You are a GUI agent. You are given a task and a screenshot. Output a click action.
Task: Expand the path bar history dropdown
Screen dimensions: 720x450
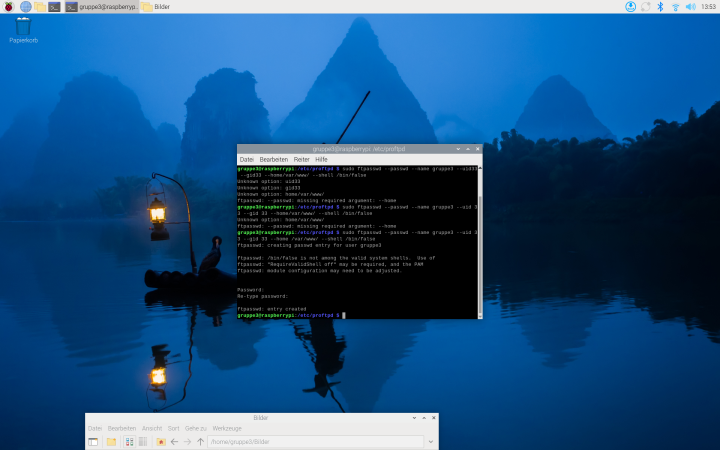[x=431, y=441]
